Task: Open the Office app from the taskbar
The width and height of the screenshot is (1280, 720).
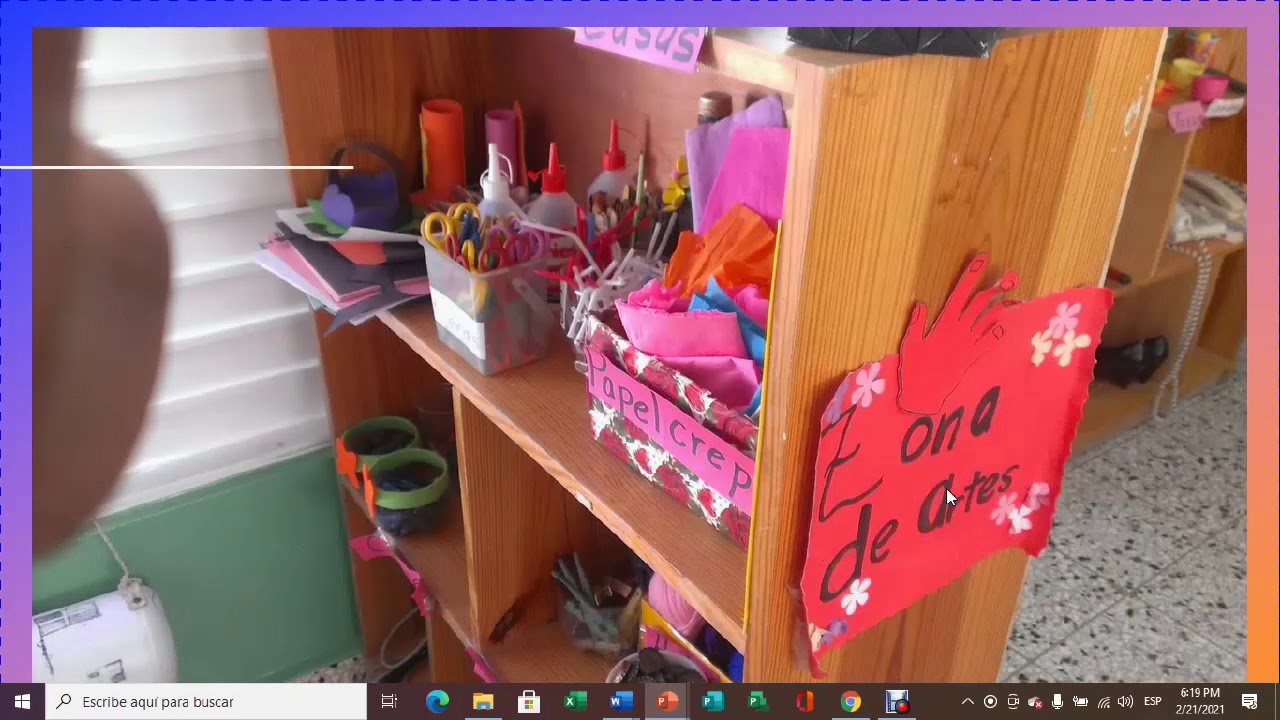Action: pos(804,702)
